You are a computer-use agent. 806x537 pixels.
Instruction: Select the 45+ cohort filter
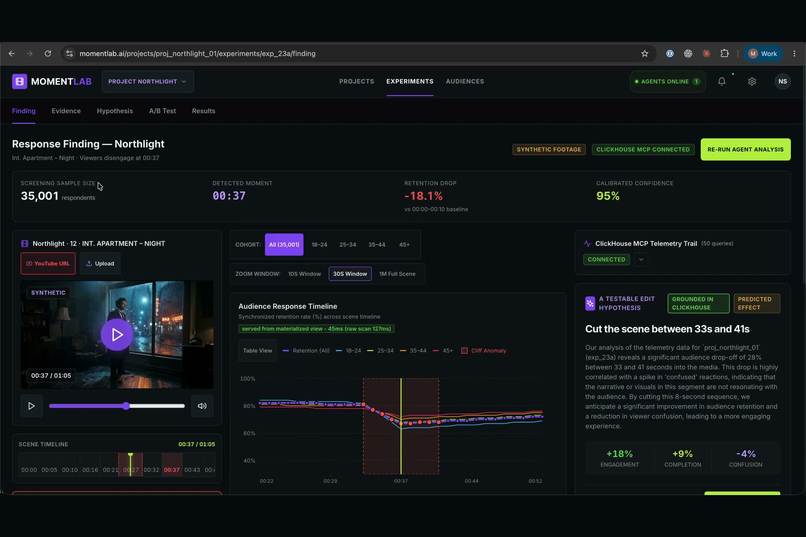click(405, 245)
